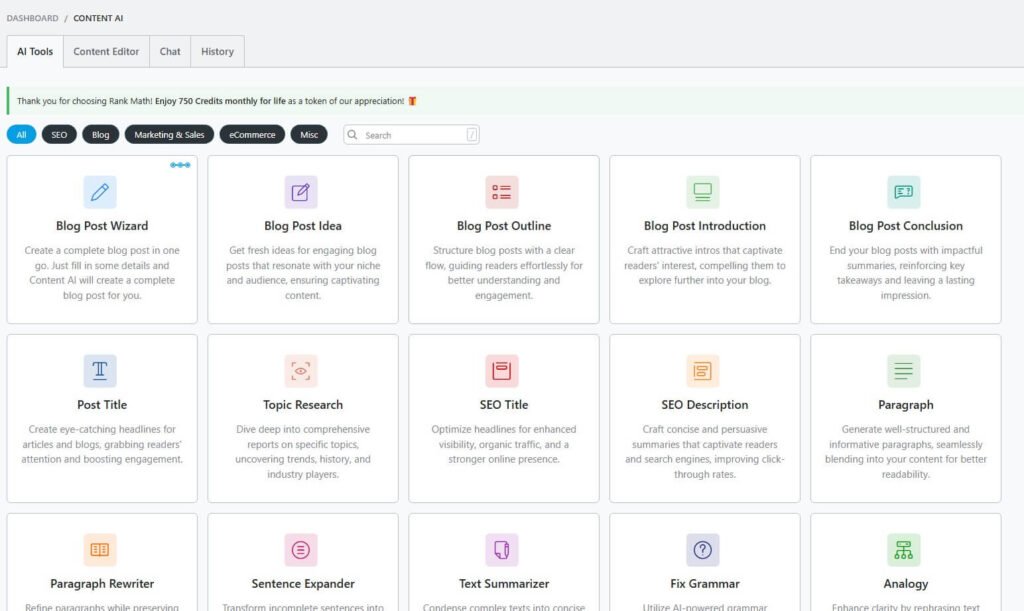Viewport: 1024px width, 611px height.
Task: Open the History tab
Action: click(x=217, y=52)
